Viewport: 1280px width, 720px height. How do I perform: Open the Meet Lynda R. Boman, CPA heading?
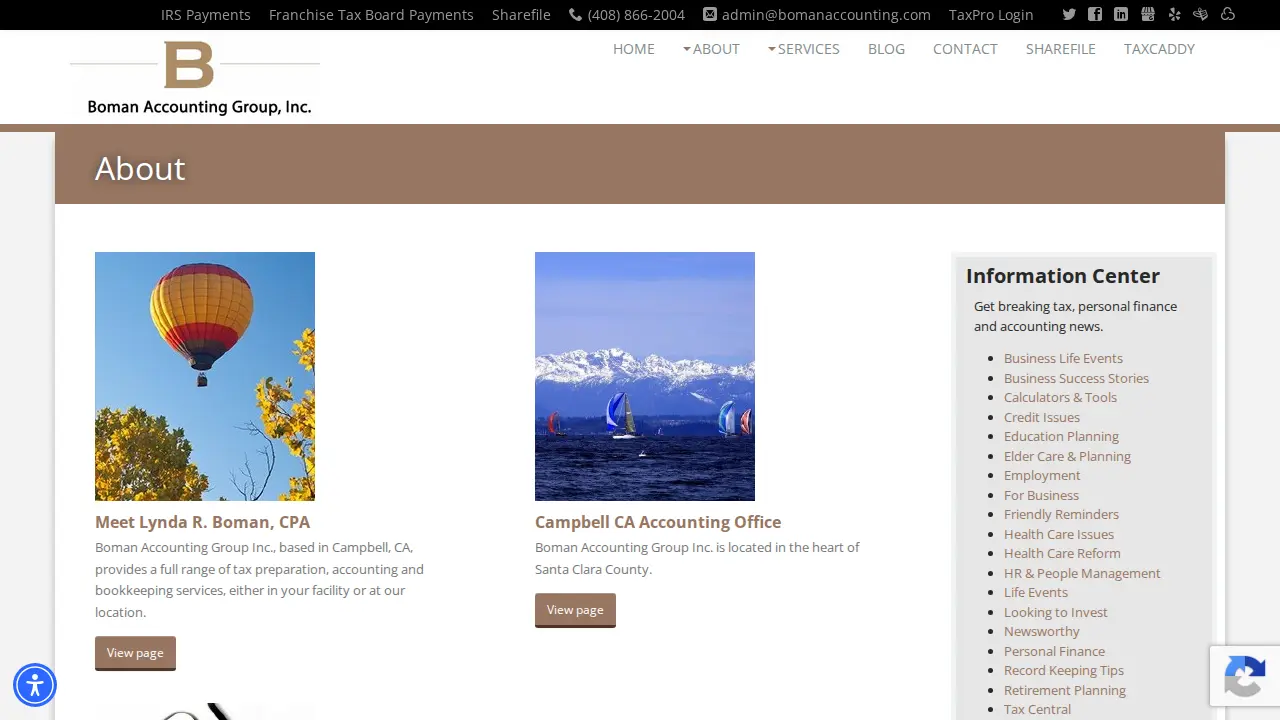(x=202, y=522)
